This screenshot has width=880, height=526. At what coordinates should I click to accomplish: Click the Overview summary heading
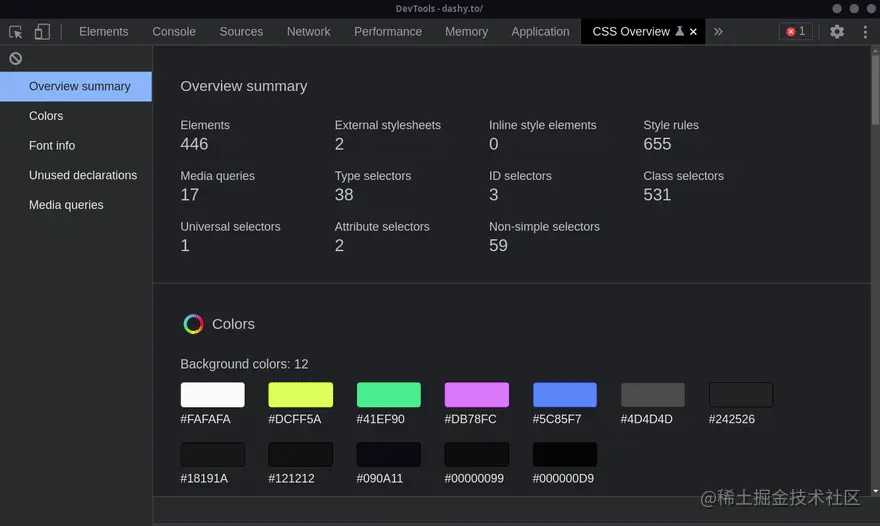(244, 86)
